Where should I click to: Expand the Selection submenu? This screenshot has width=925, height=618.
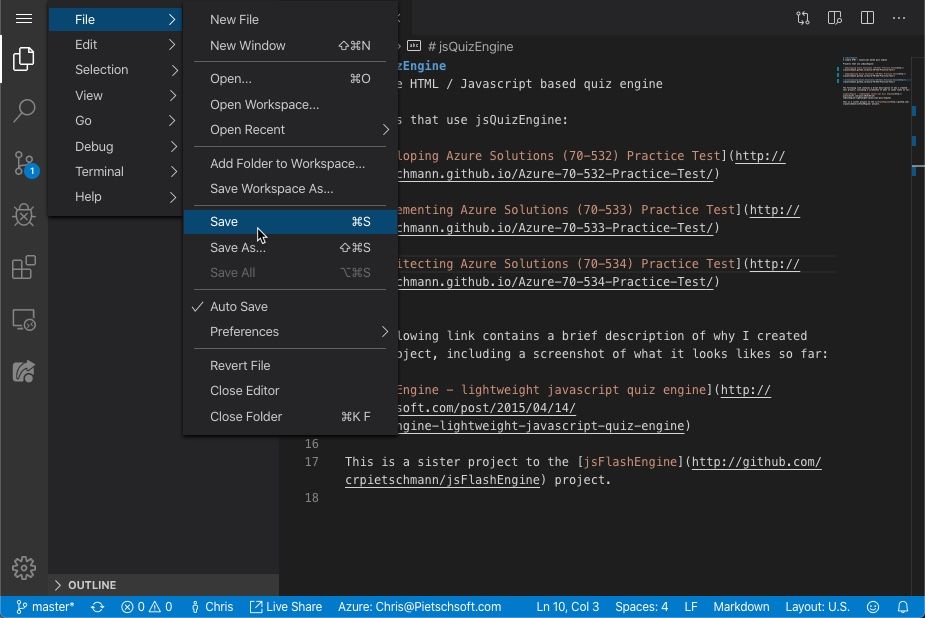116,70
